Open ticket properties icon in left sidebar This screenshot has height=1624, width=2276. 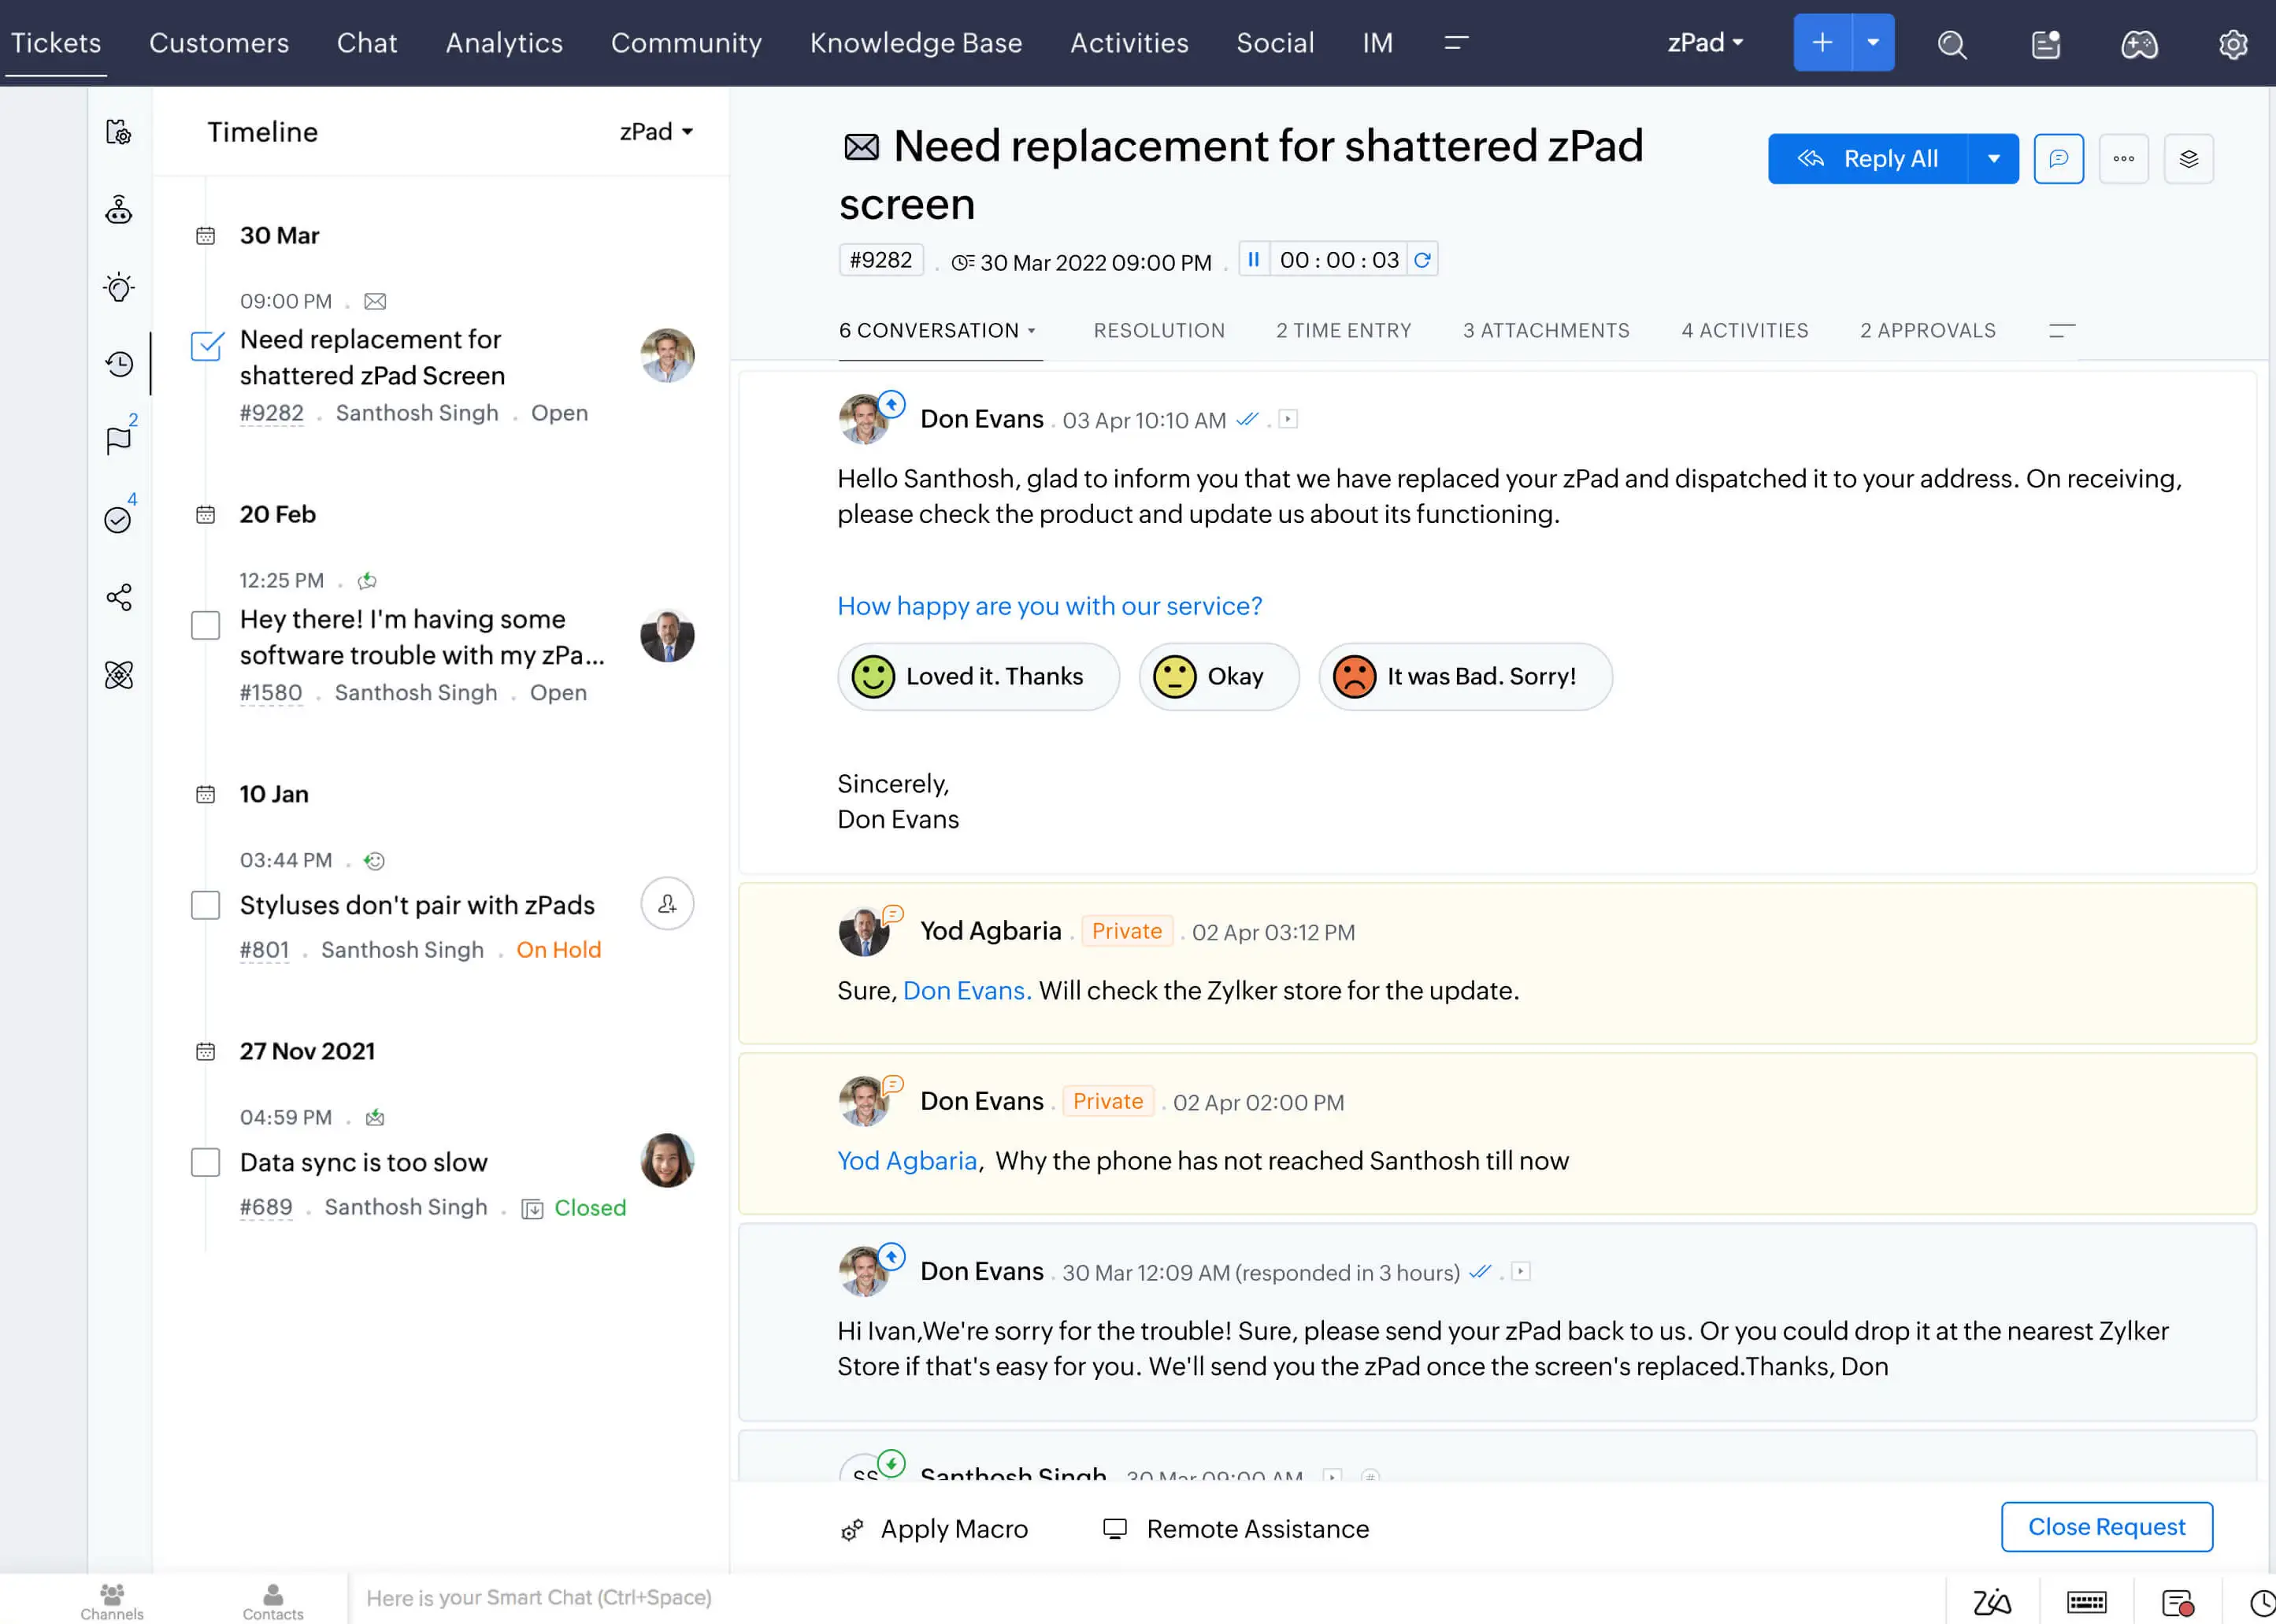pyautogui.click(x=119, y=131)
